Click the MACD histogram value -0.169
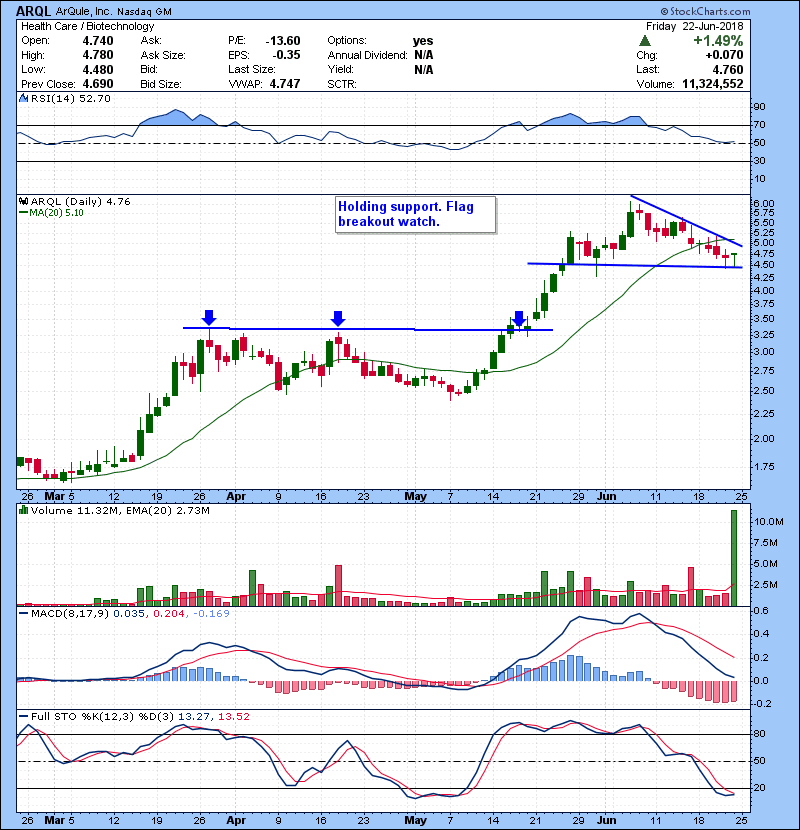The height and width of the screenshot is (830, 800). 211,614
